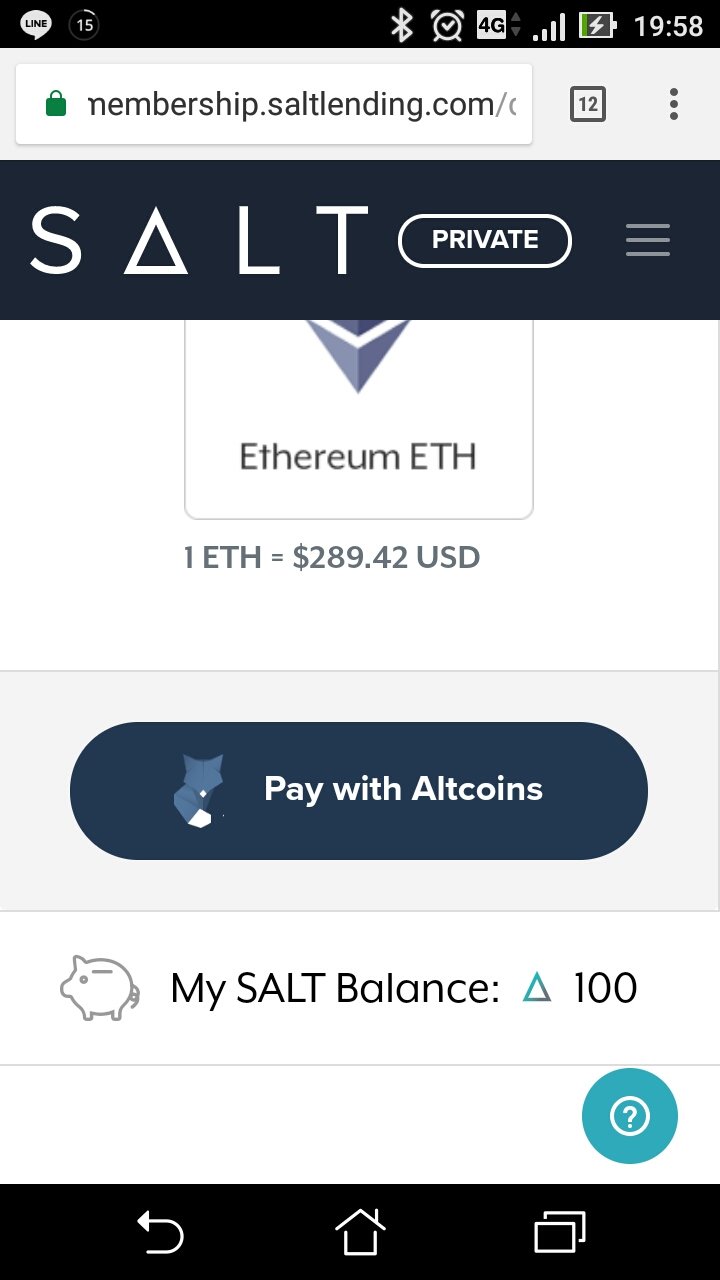Tap the piggy bank icon
720x1280 pixels.
point(98,988)
